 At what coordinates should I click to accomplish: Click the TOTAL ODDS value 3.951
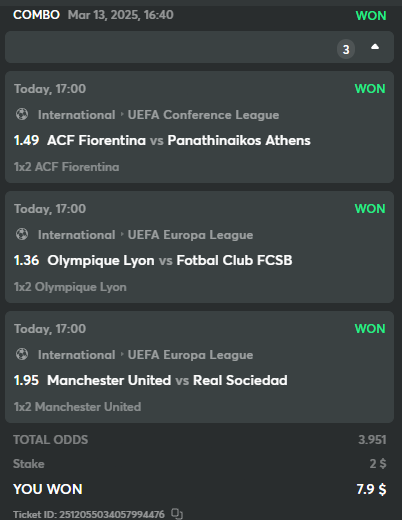click(x=372, y=440)
